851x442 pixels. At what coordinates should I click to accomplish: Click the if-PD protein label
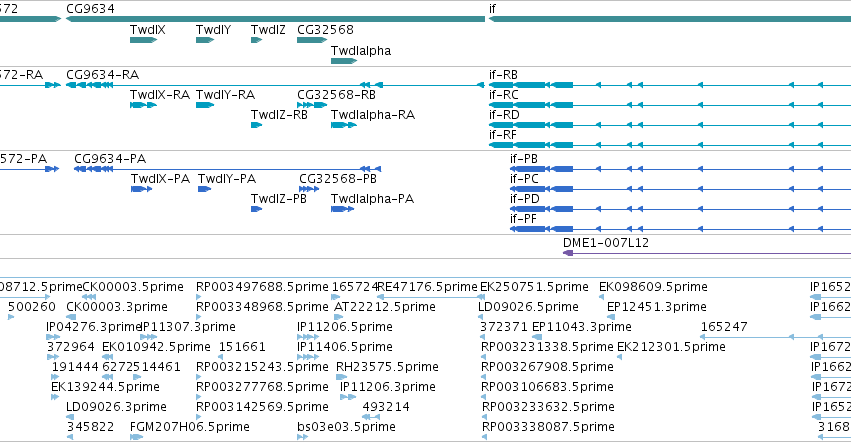525,199
